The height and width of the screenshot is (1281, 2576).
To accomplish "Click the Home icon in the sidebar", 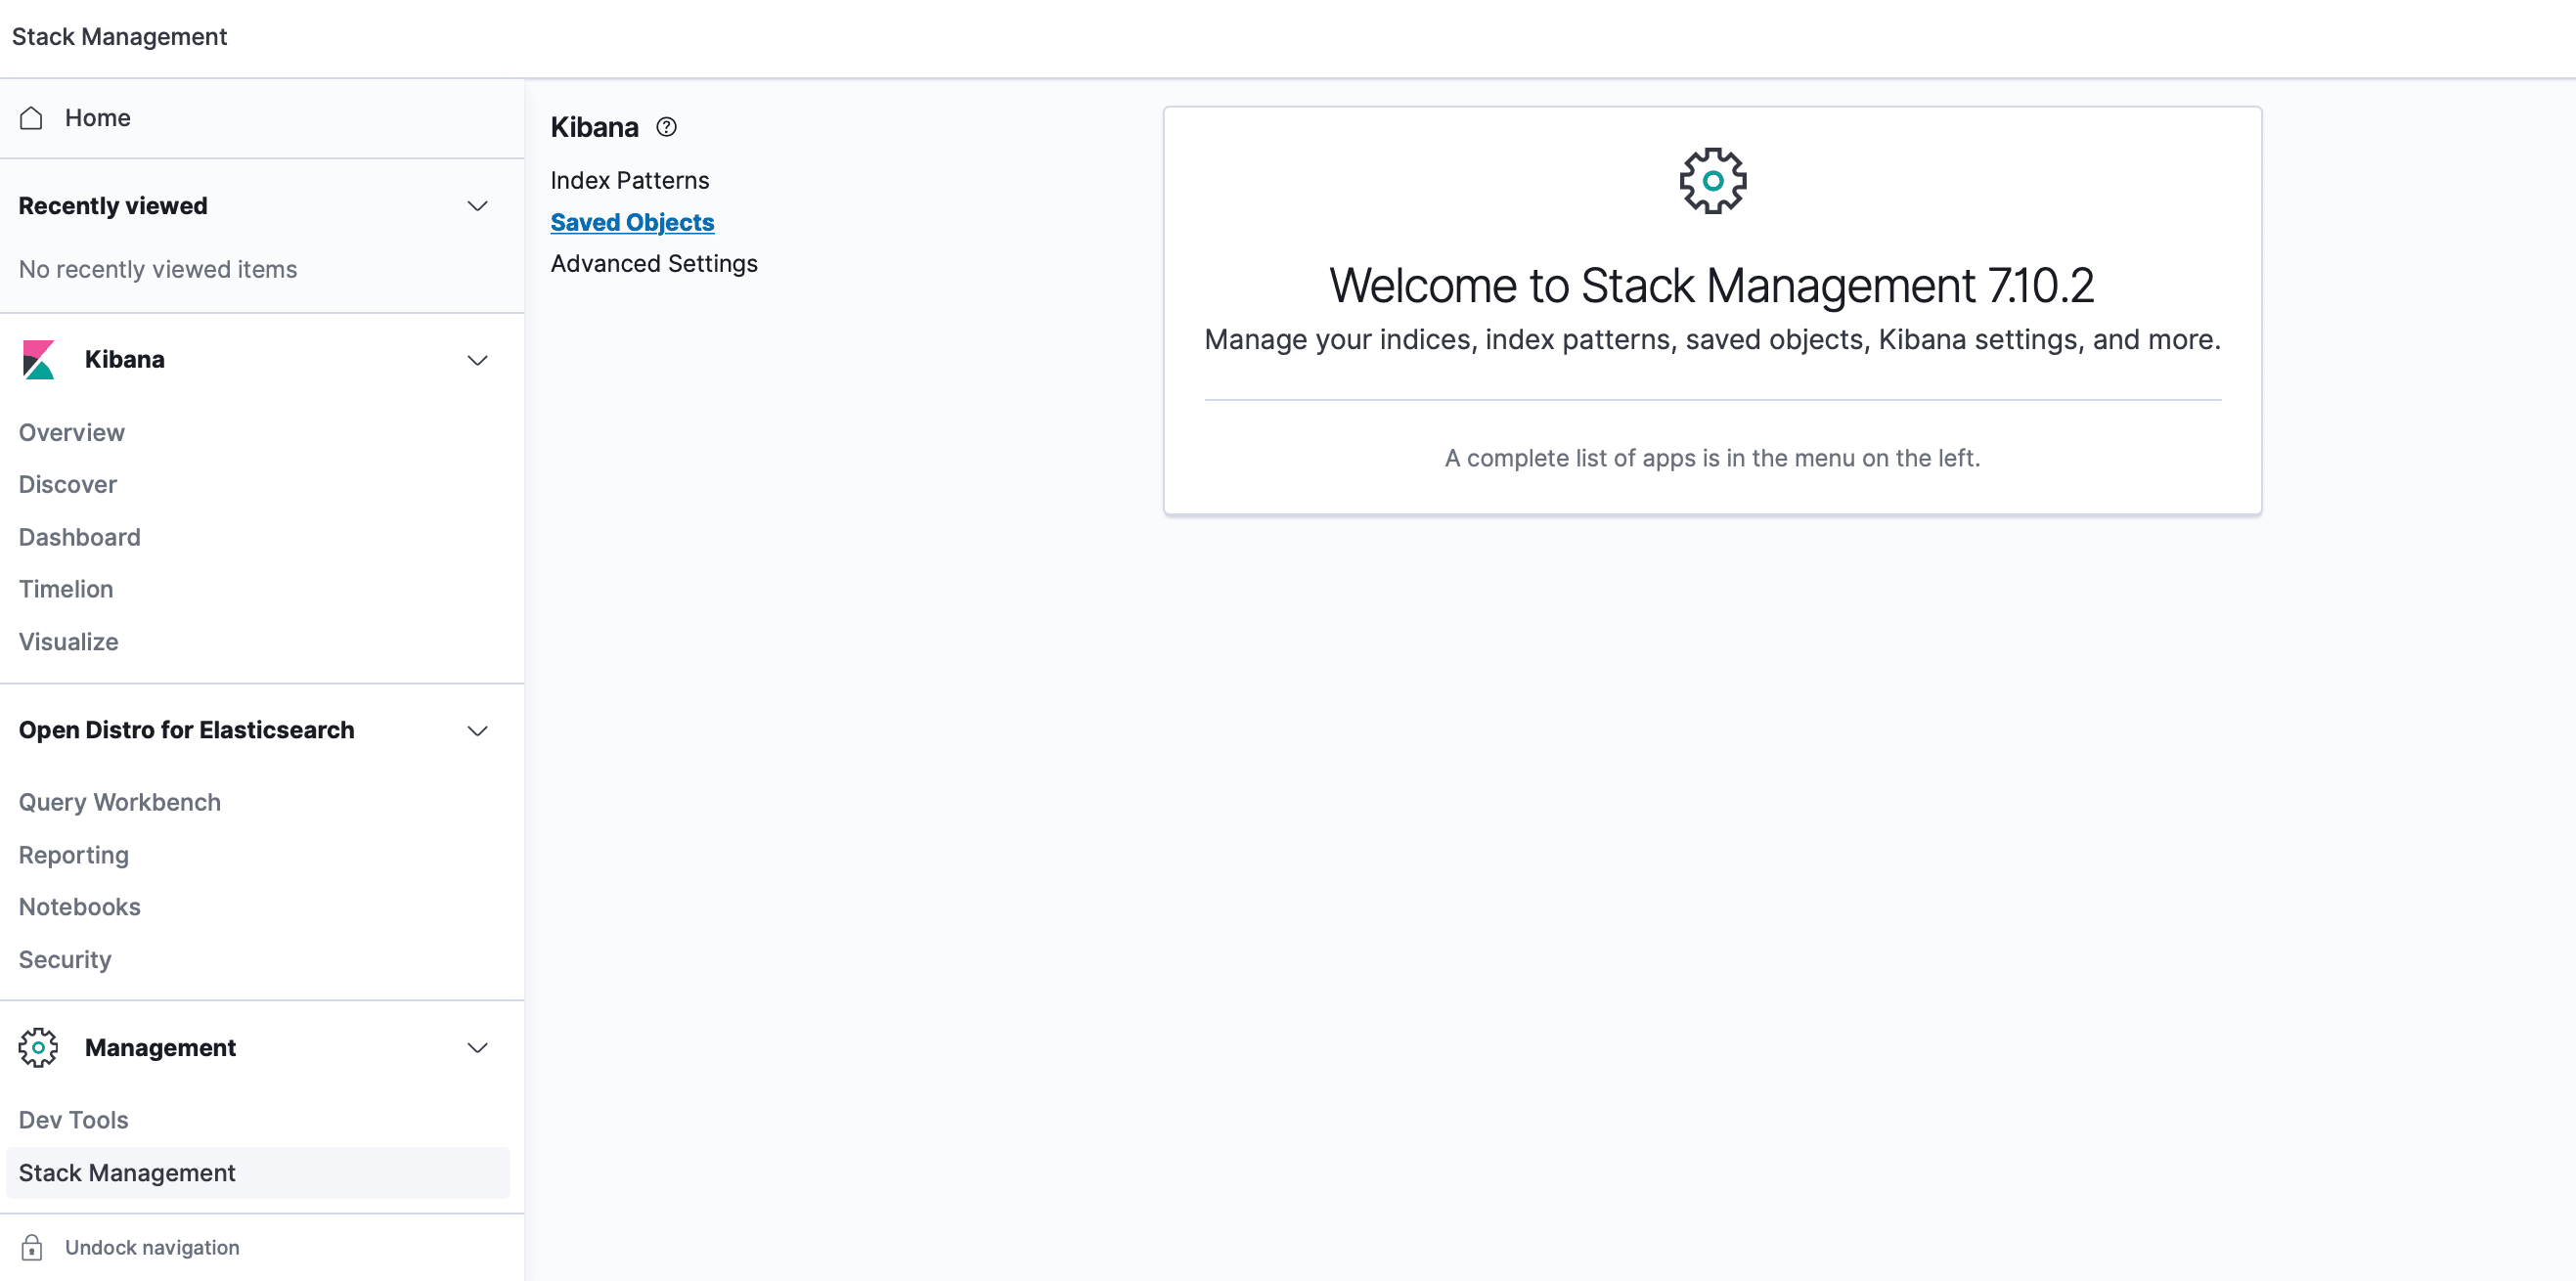I will click(x=31, y=117).
